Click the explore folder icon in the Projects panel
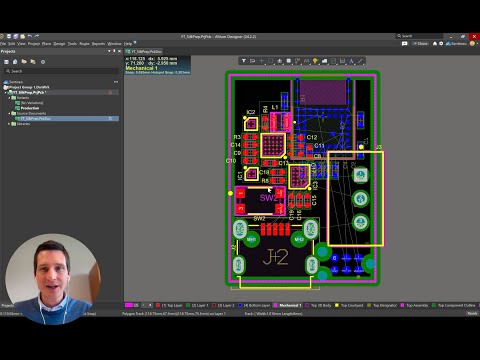The width and height of the screenshot is (480, 360). 33,62
